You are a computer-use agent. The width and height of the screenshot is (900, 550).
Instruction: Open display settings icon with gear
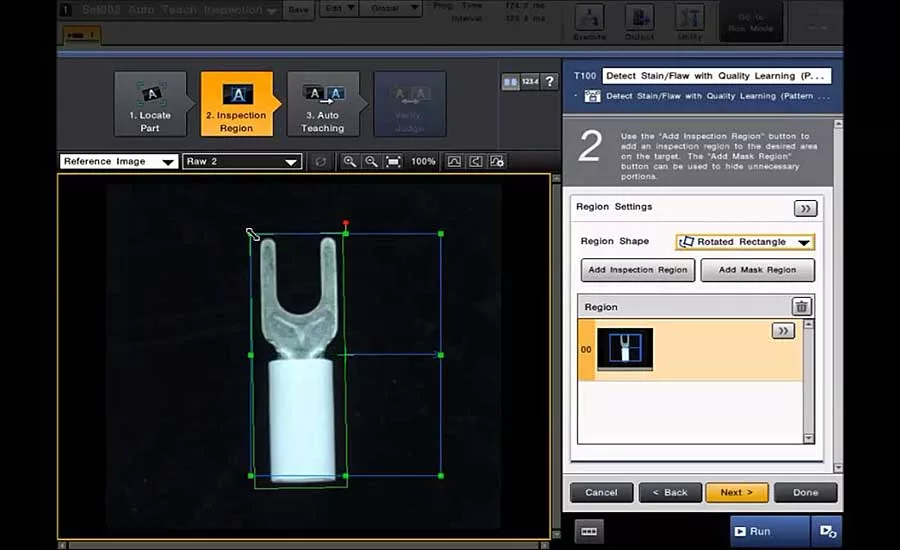[497, 162]
